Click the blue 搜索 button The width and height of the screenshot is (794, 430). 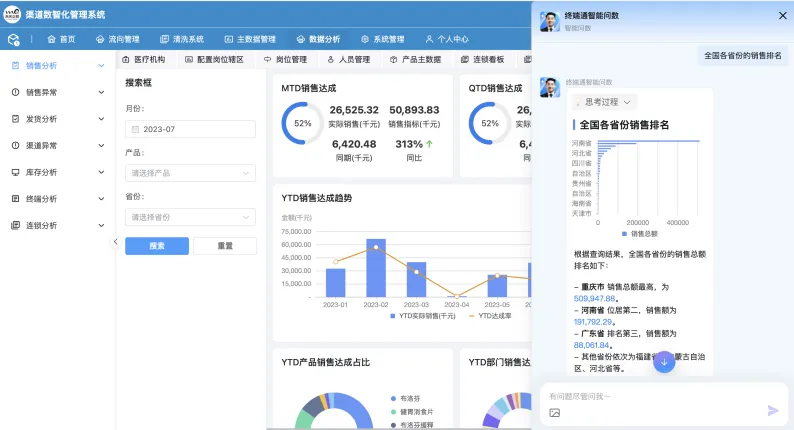pyautogui.click(x=157, y=246)
